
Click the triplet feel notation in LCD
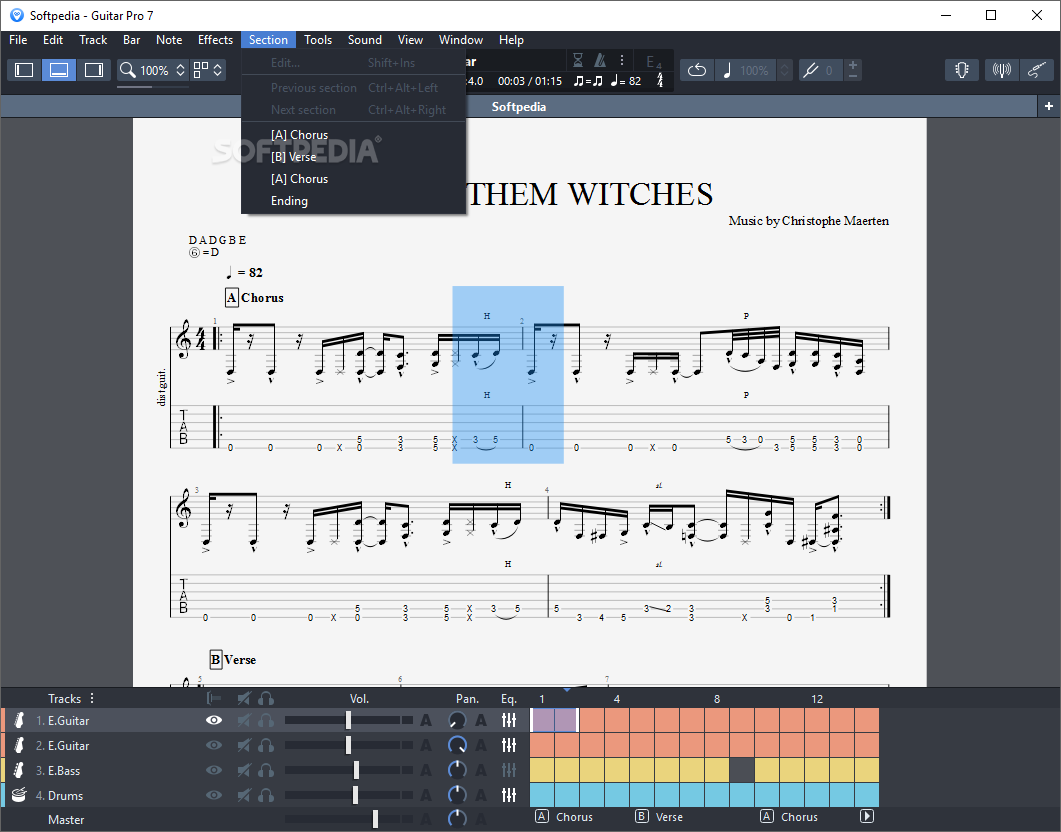click(x=588, y=81)
